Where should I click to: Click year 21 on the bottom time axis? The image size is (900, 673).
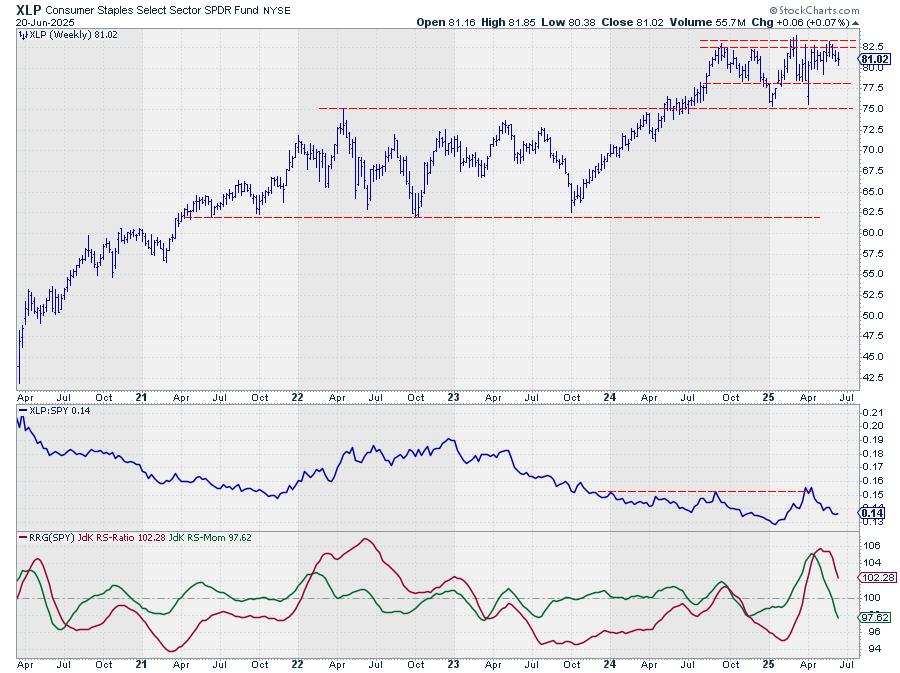(x=141, y=664)
